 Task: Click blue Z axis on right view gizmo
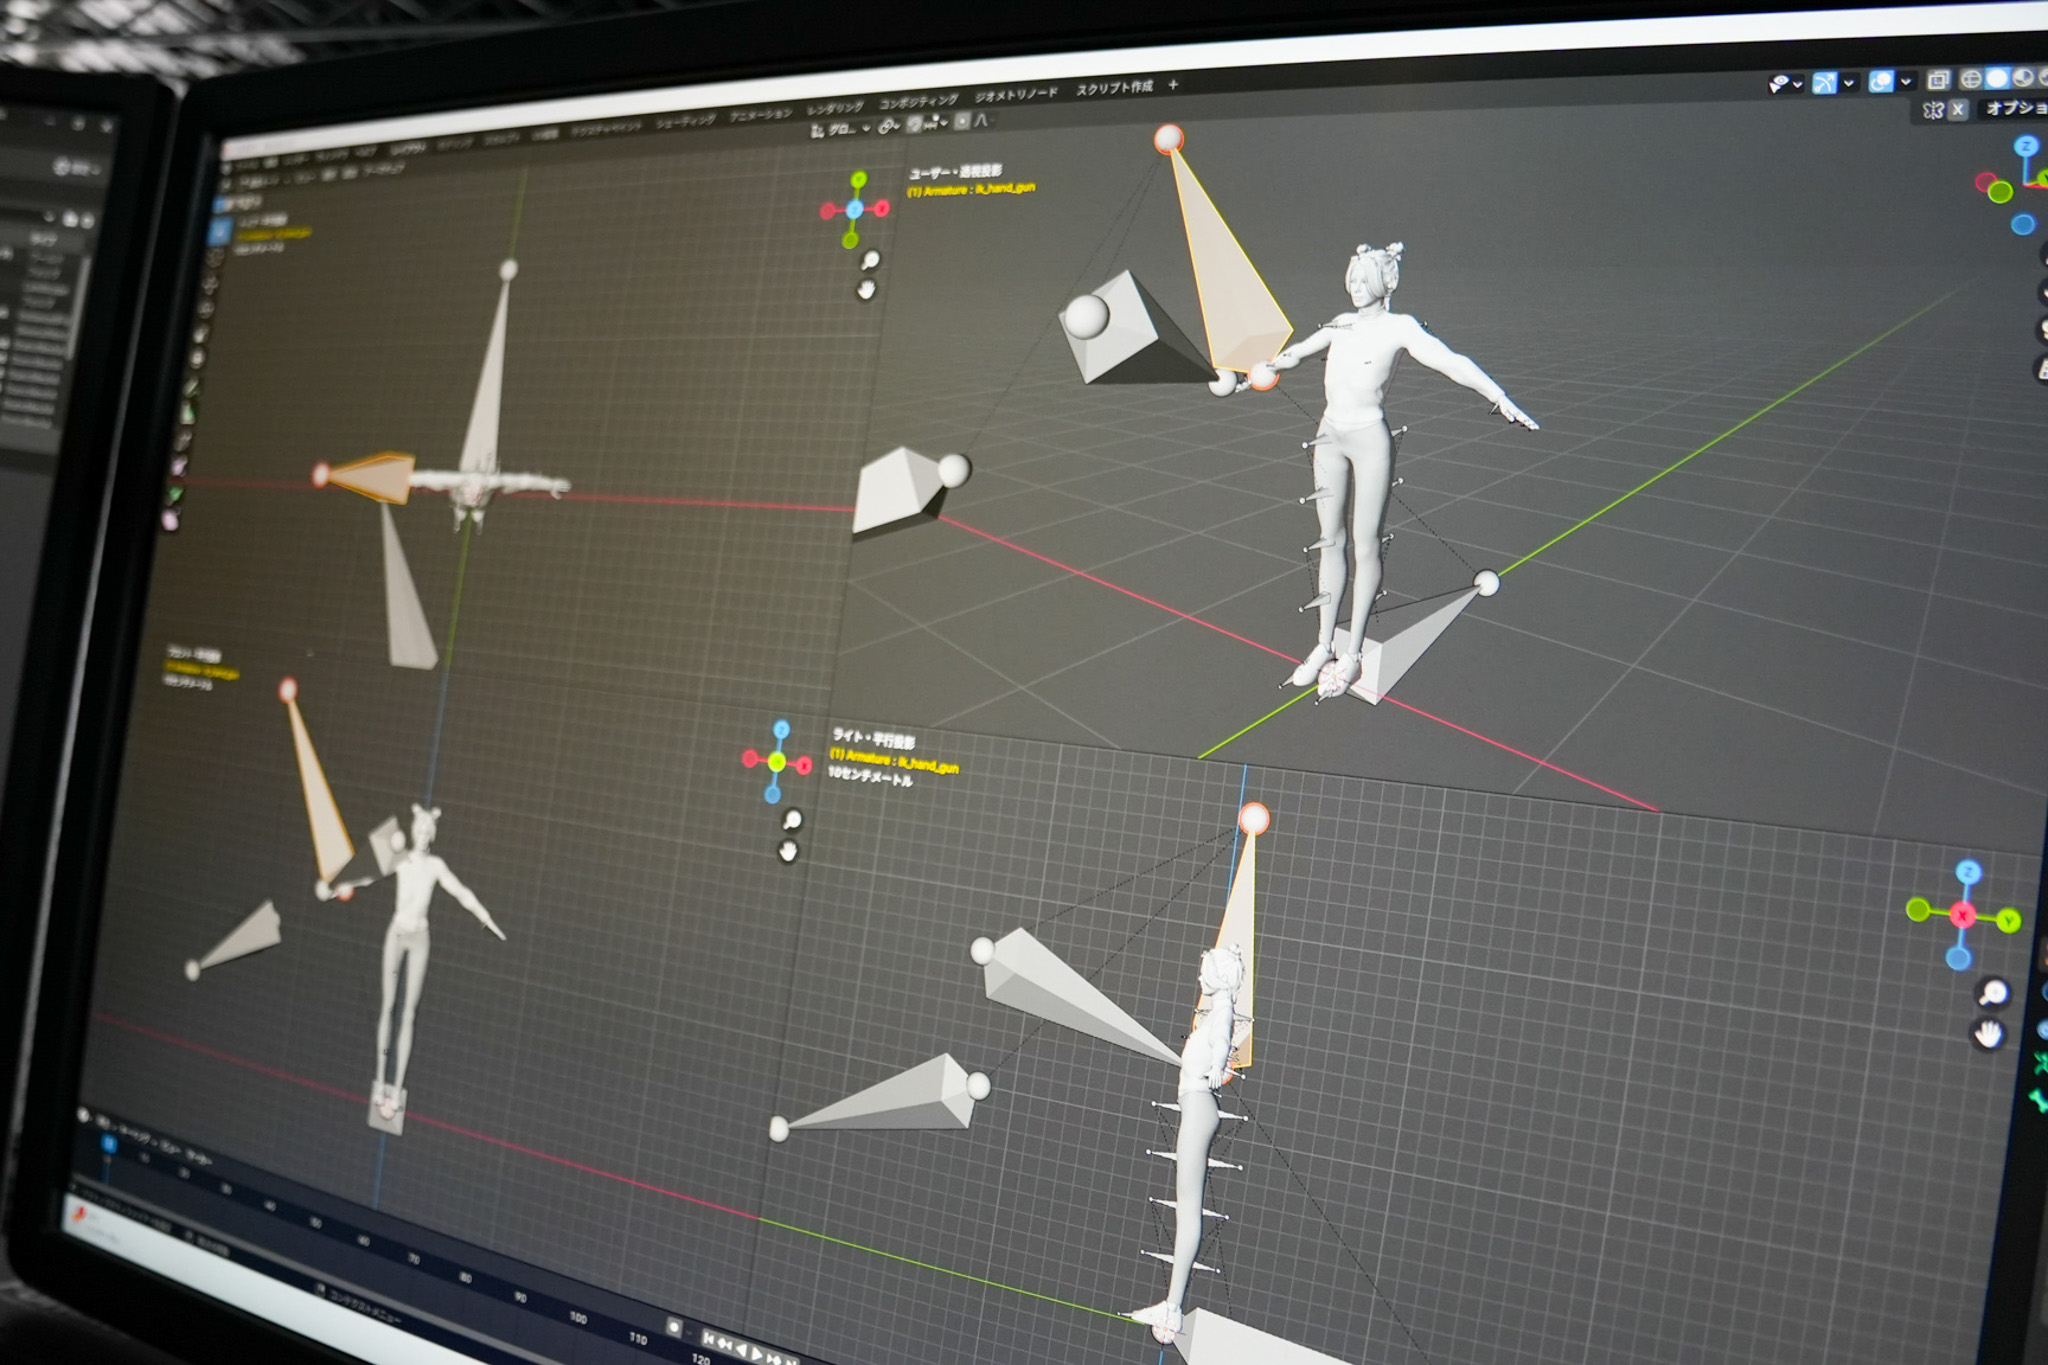click(x=1968, y=872)
